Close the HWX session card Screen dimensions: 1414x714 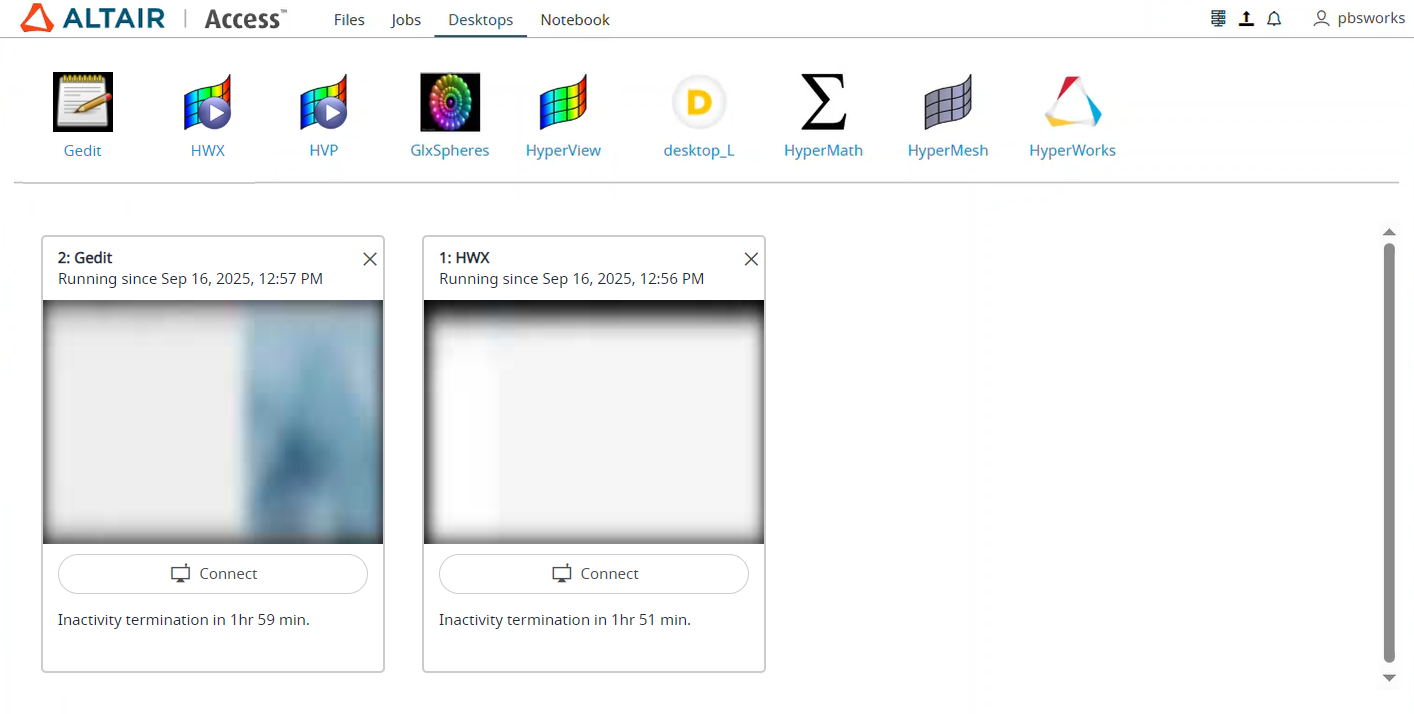[752, 259]
